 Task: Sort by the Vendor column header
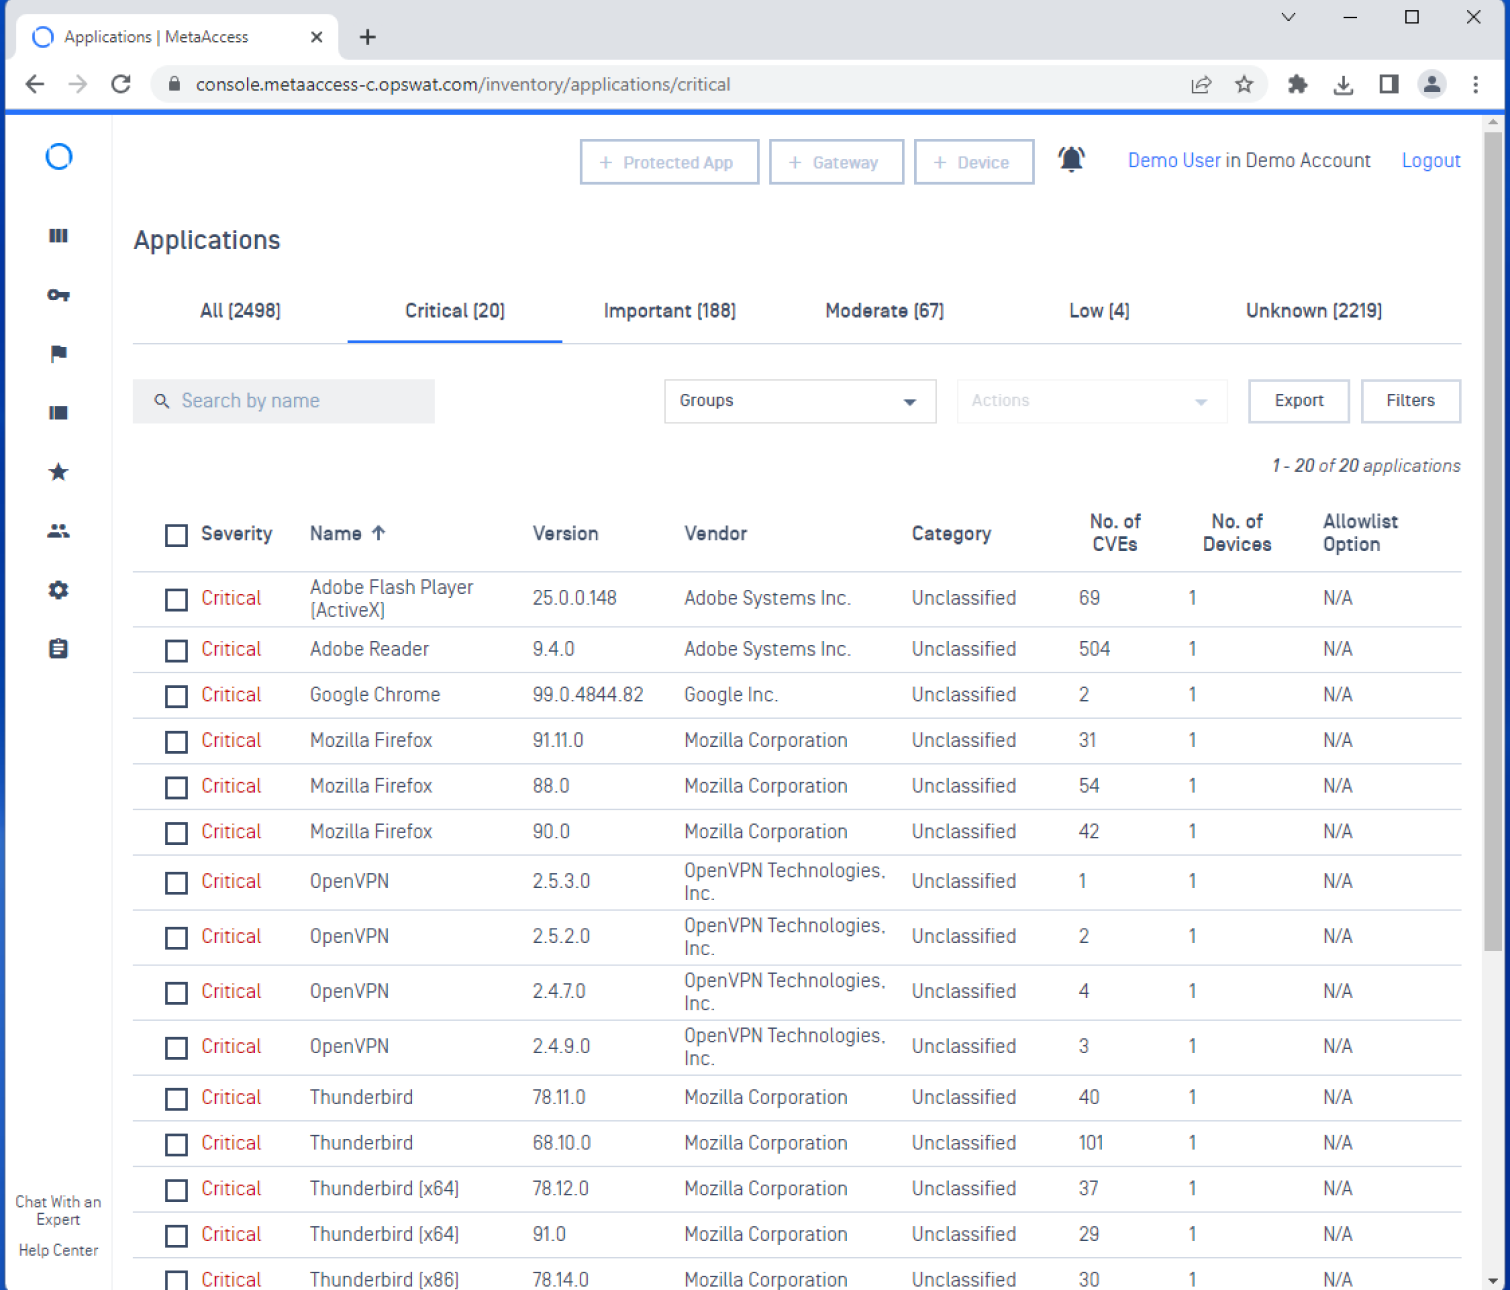pos(715,534)
